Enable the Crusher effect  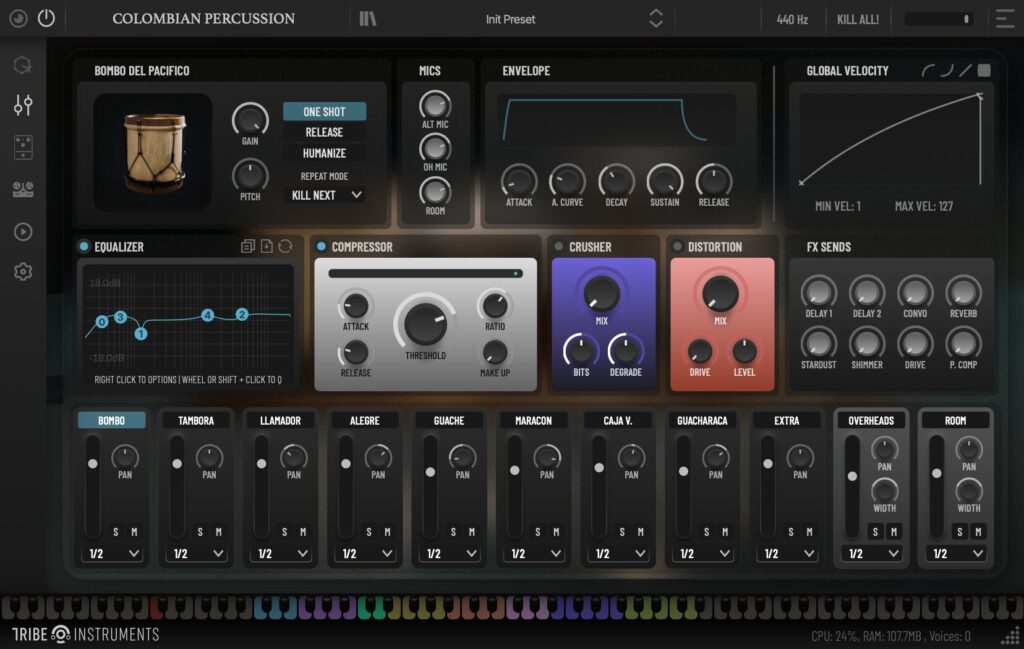(558, 246)
